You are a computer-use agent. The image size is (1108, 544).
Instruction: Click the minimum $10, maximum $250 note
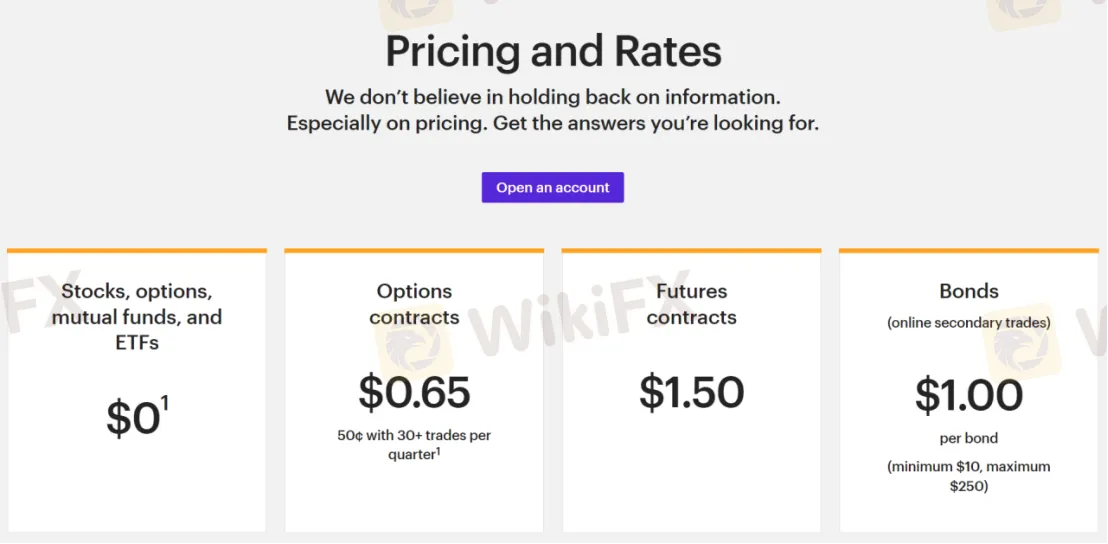tap(968, 476)
